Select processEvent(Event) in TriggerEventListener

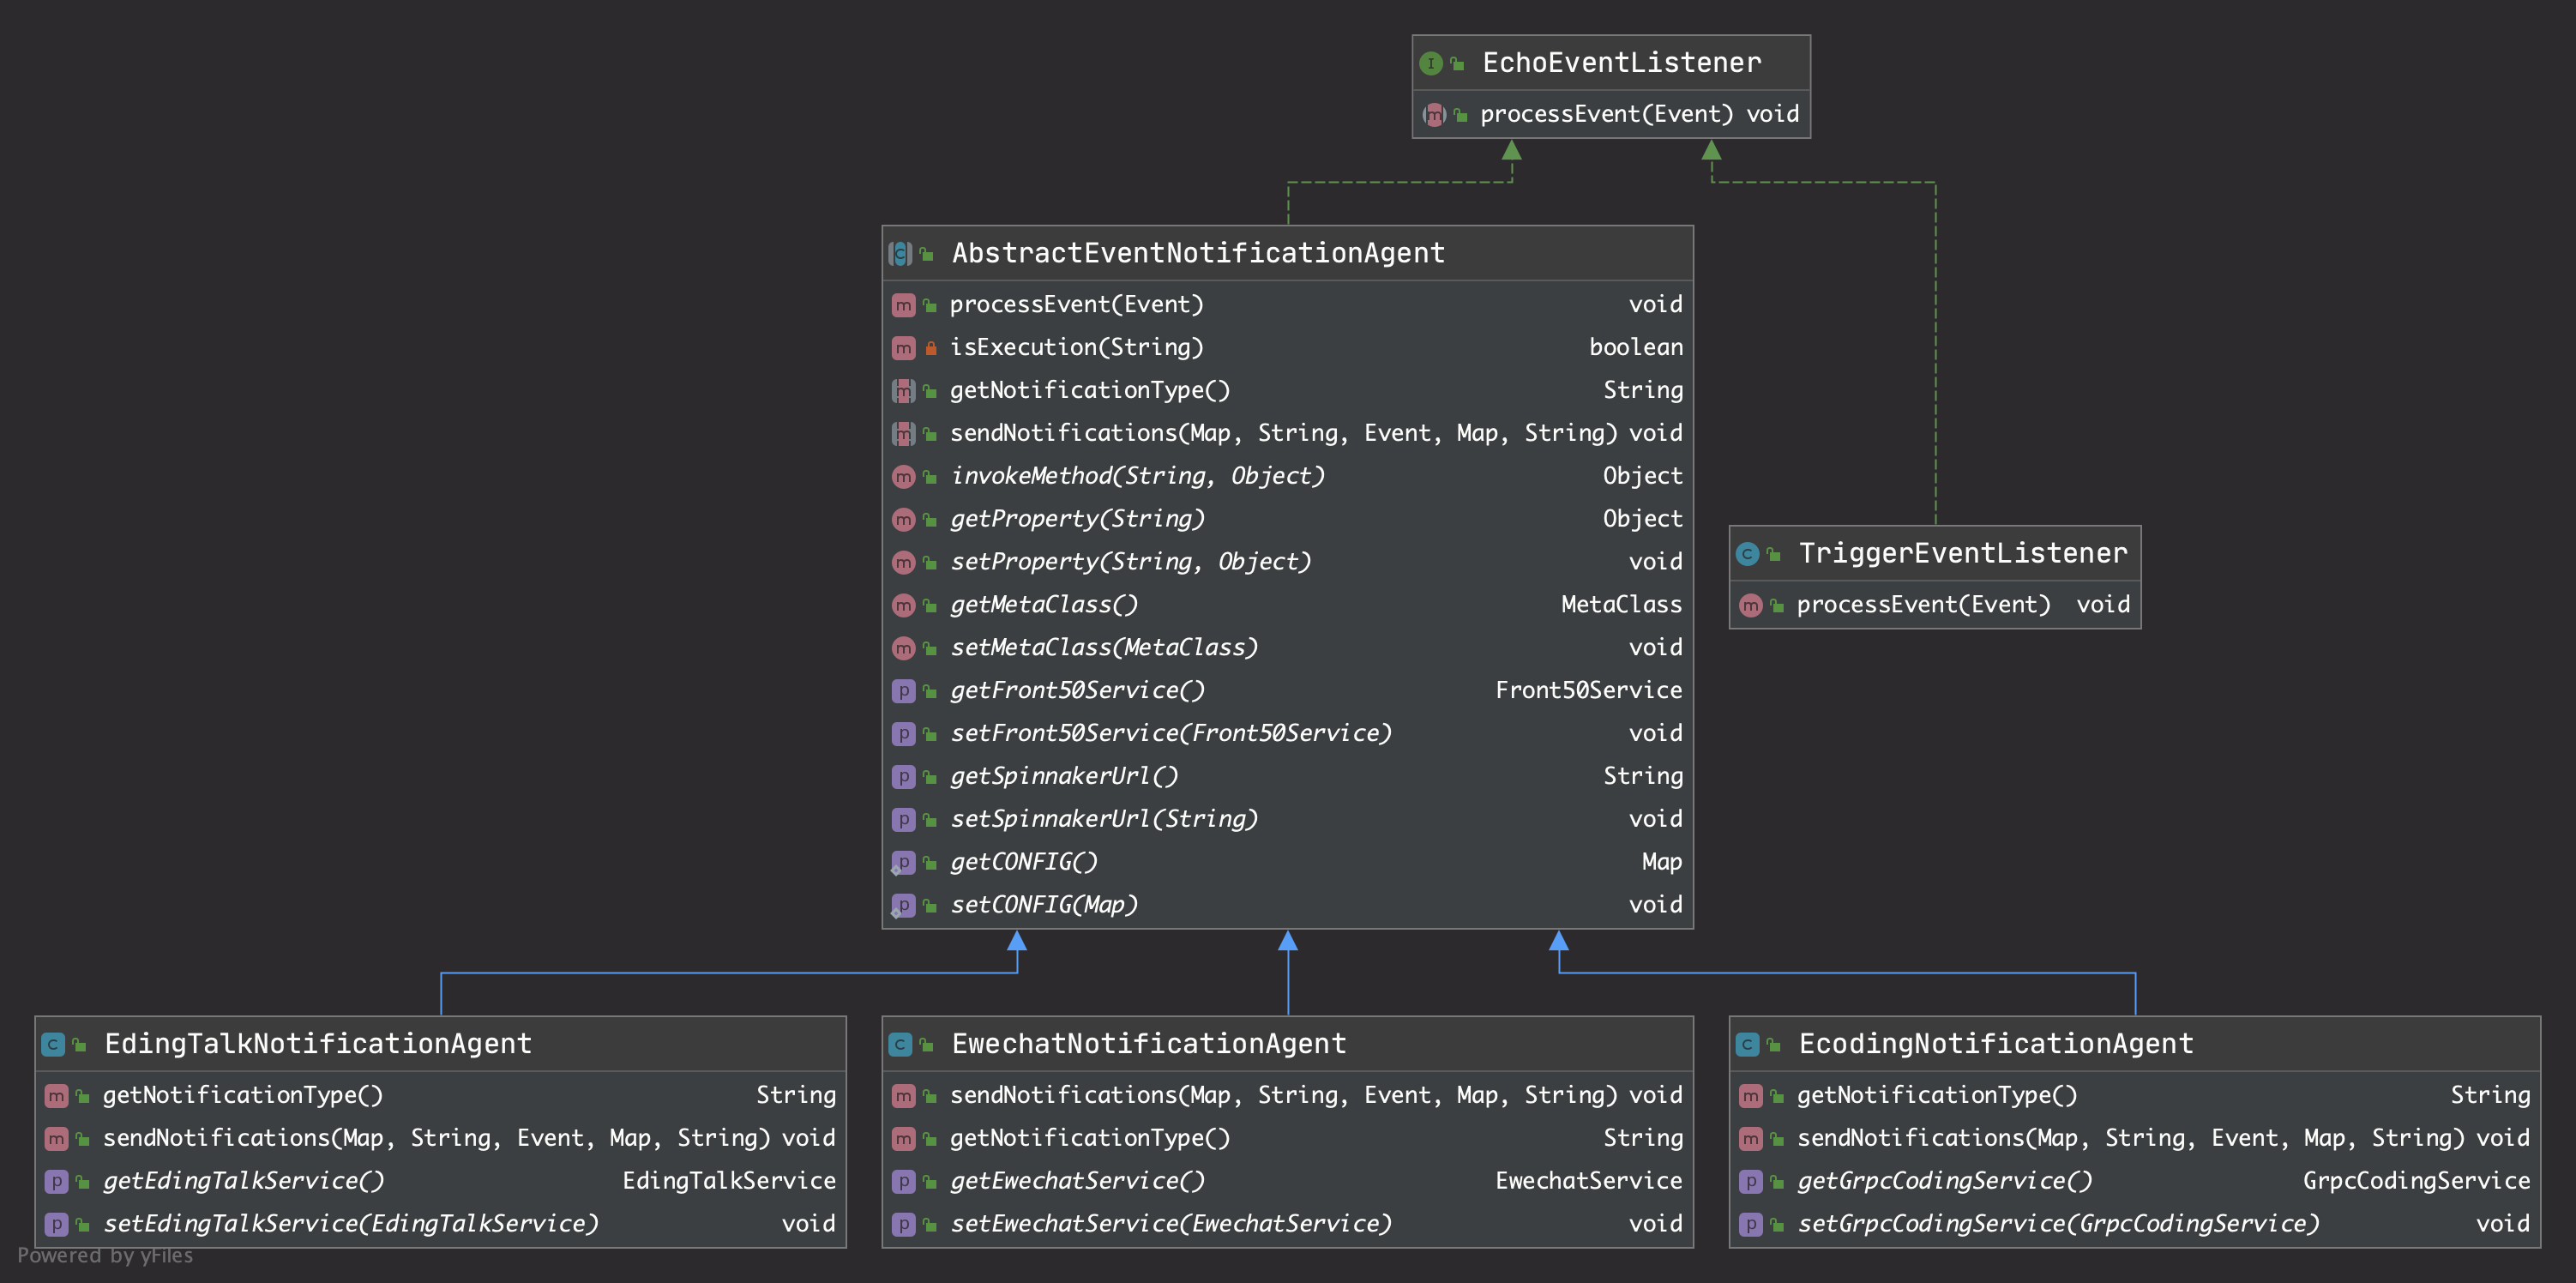[1922, 605]
